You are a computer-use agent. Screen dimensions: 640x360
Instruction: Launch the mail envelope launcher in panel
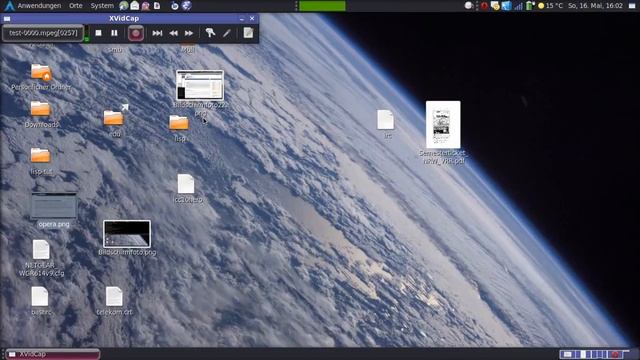point(134,6)
